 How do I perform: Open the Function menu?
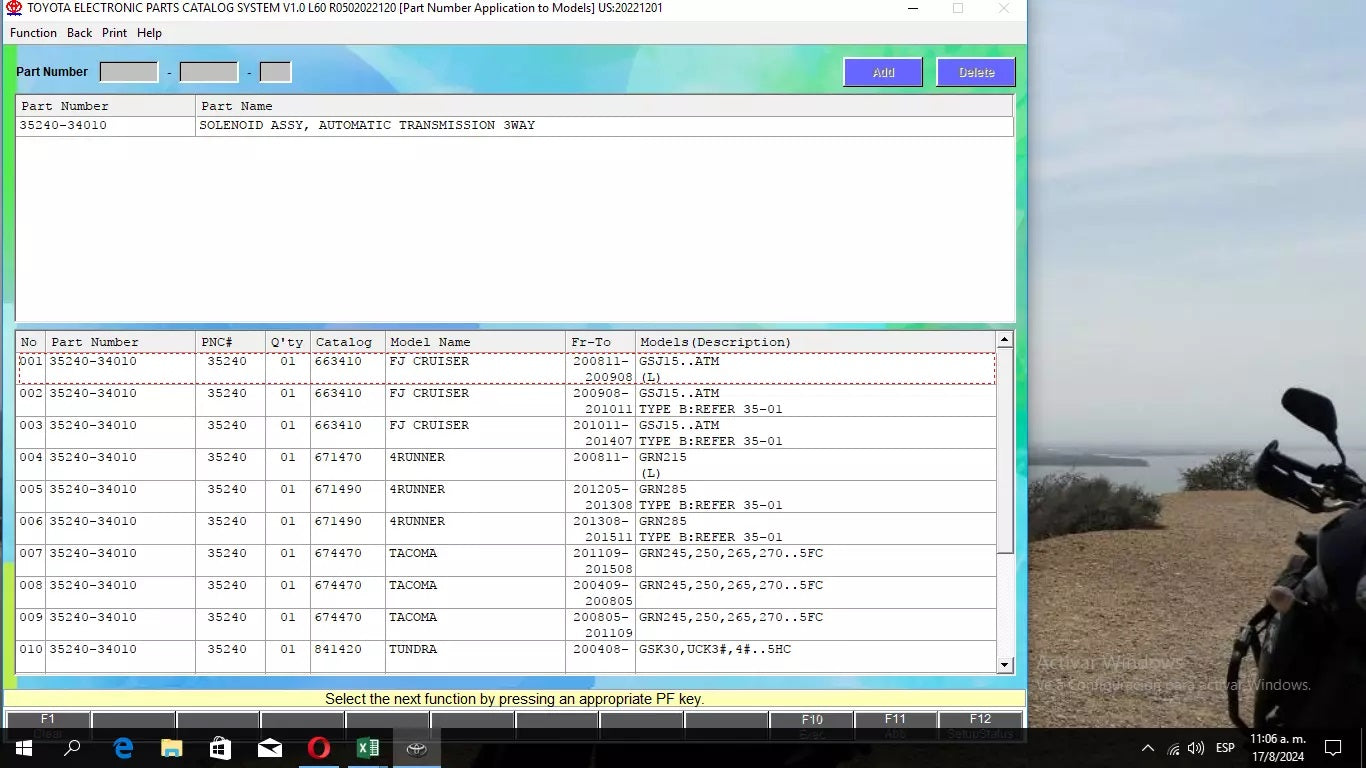(33, 33)
